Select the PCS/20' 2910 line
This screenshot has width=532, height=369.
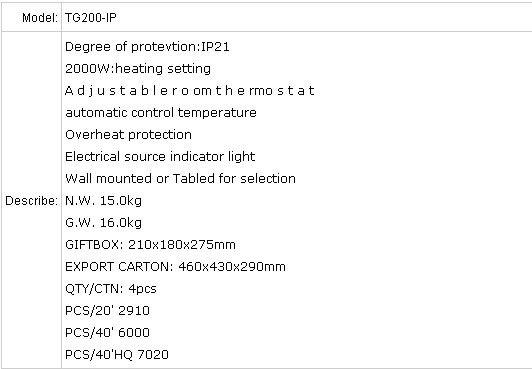click(107, 311)
